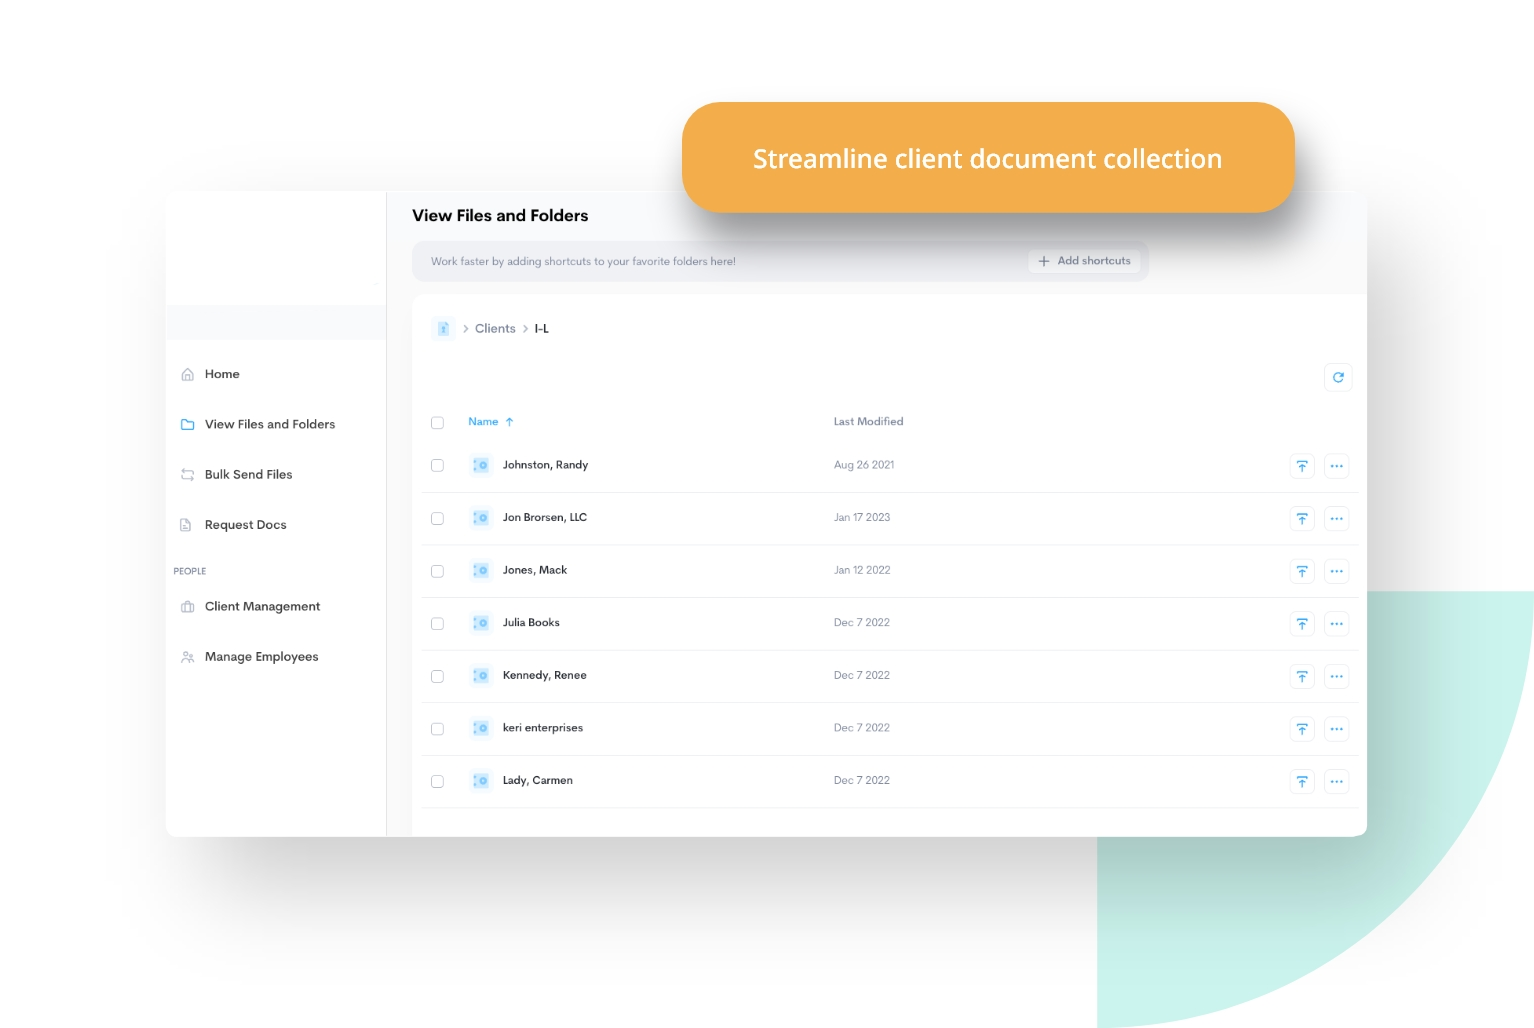Click the Client Management briefcase icon
The width and height of the screenshot is (1534, 1028).
[x=187, y=607]
